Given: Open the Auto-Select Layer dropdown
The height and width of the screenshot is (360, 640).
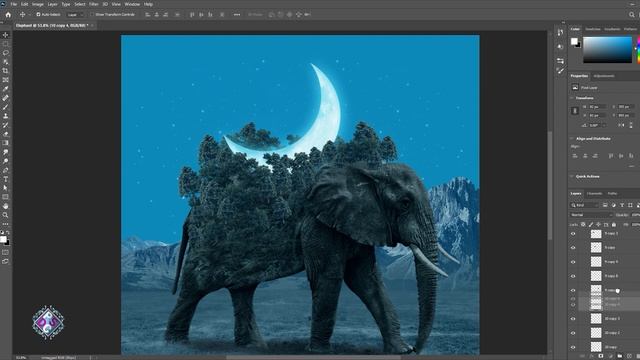Looking at the screenshot, I should [x=75, y=15].
